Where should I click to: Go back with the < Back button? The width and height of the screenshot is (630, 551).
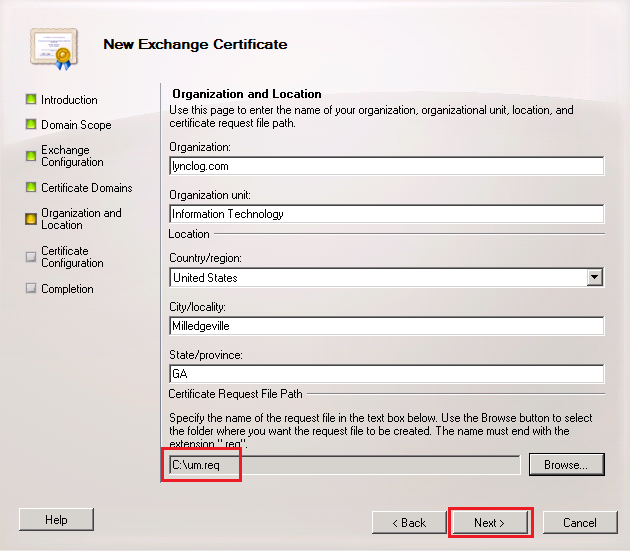pyautogui.click(x=409, y=522)
